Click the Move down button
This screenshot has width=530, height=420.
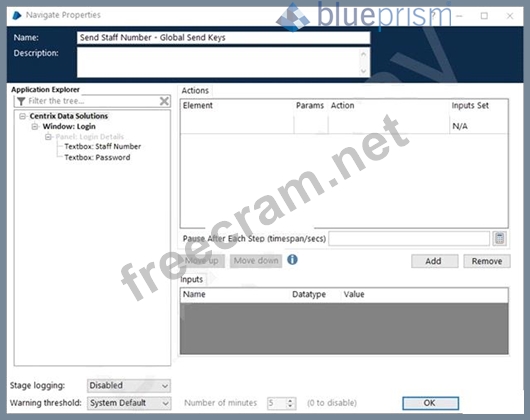(256, 261)
